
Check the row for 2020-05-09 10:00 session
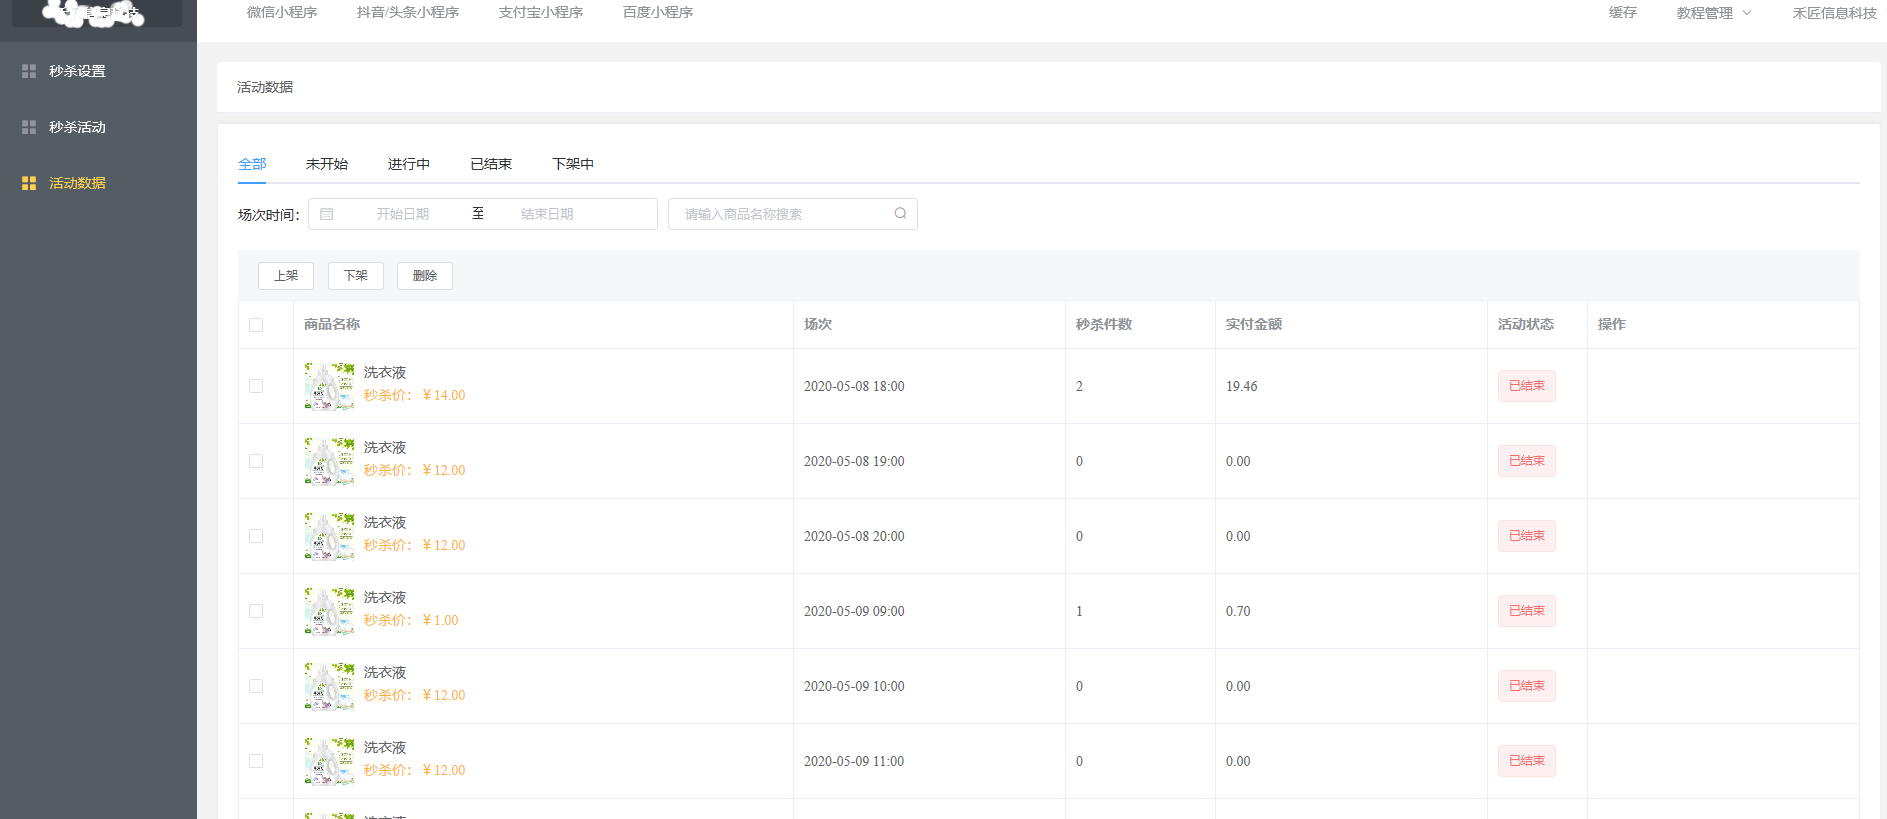pos(256,686)
